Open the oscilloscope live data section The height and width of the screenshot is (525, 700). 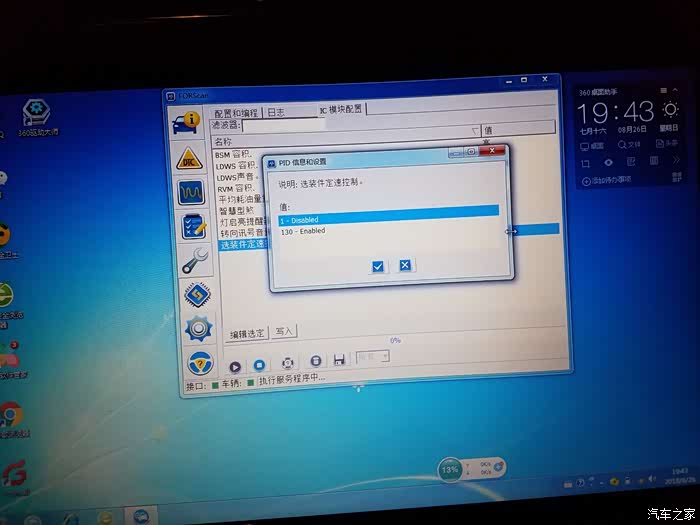click(191, 192)
